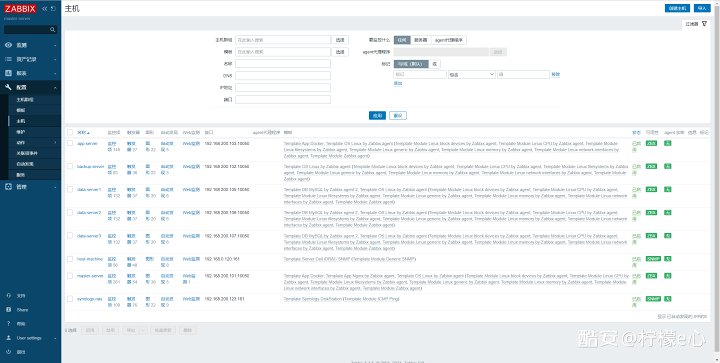Check the data-server2 row checkbox
Screen dimensions: 720x363
click(x=70, y=212)
